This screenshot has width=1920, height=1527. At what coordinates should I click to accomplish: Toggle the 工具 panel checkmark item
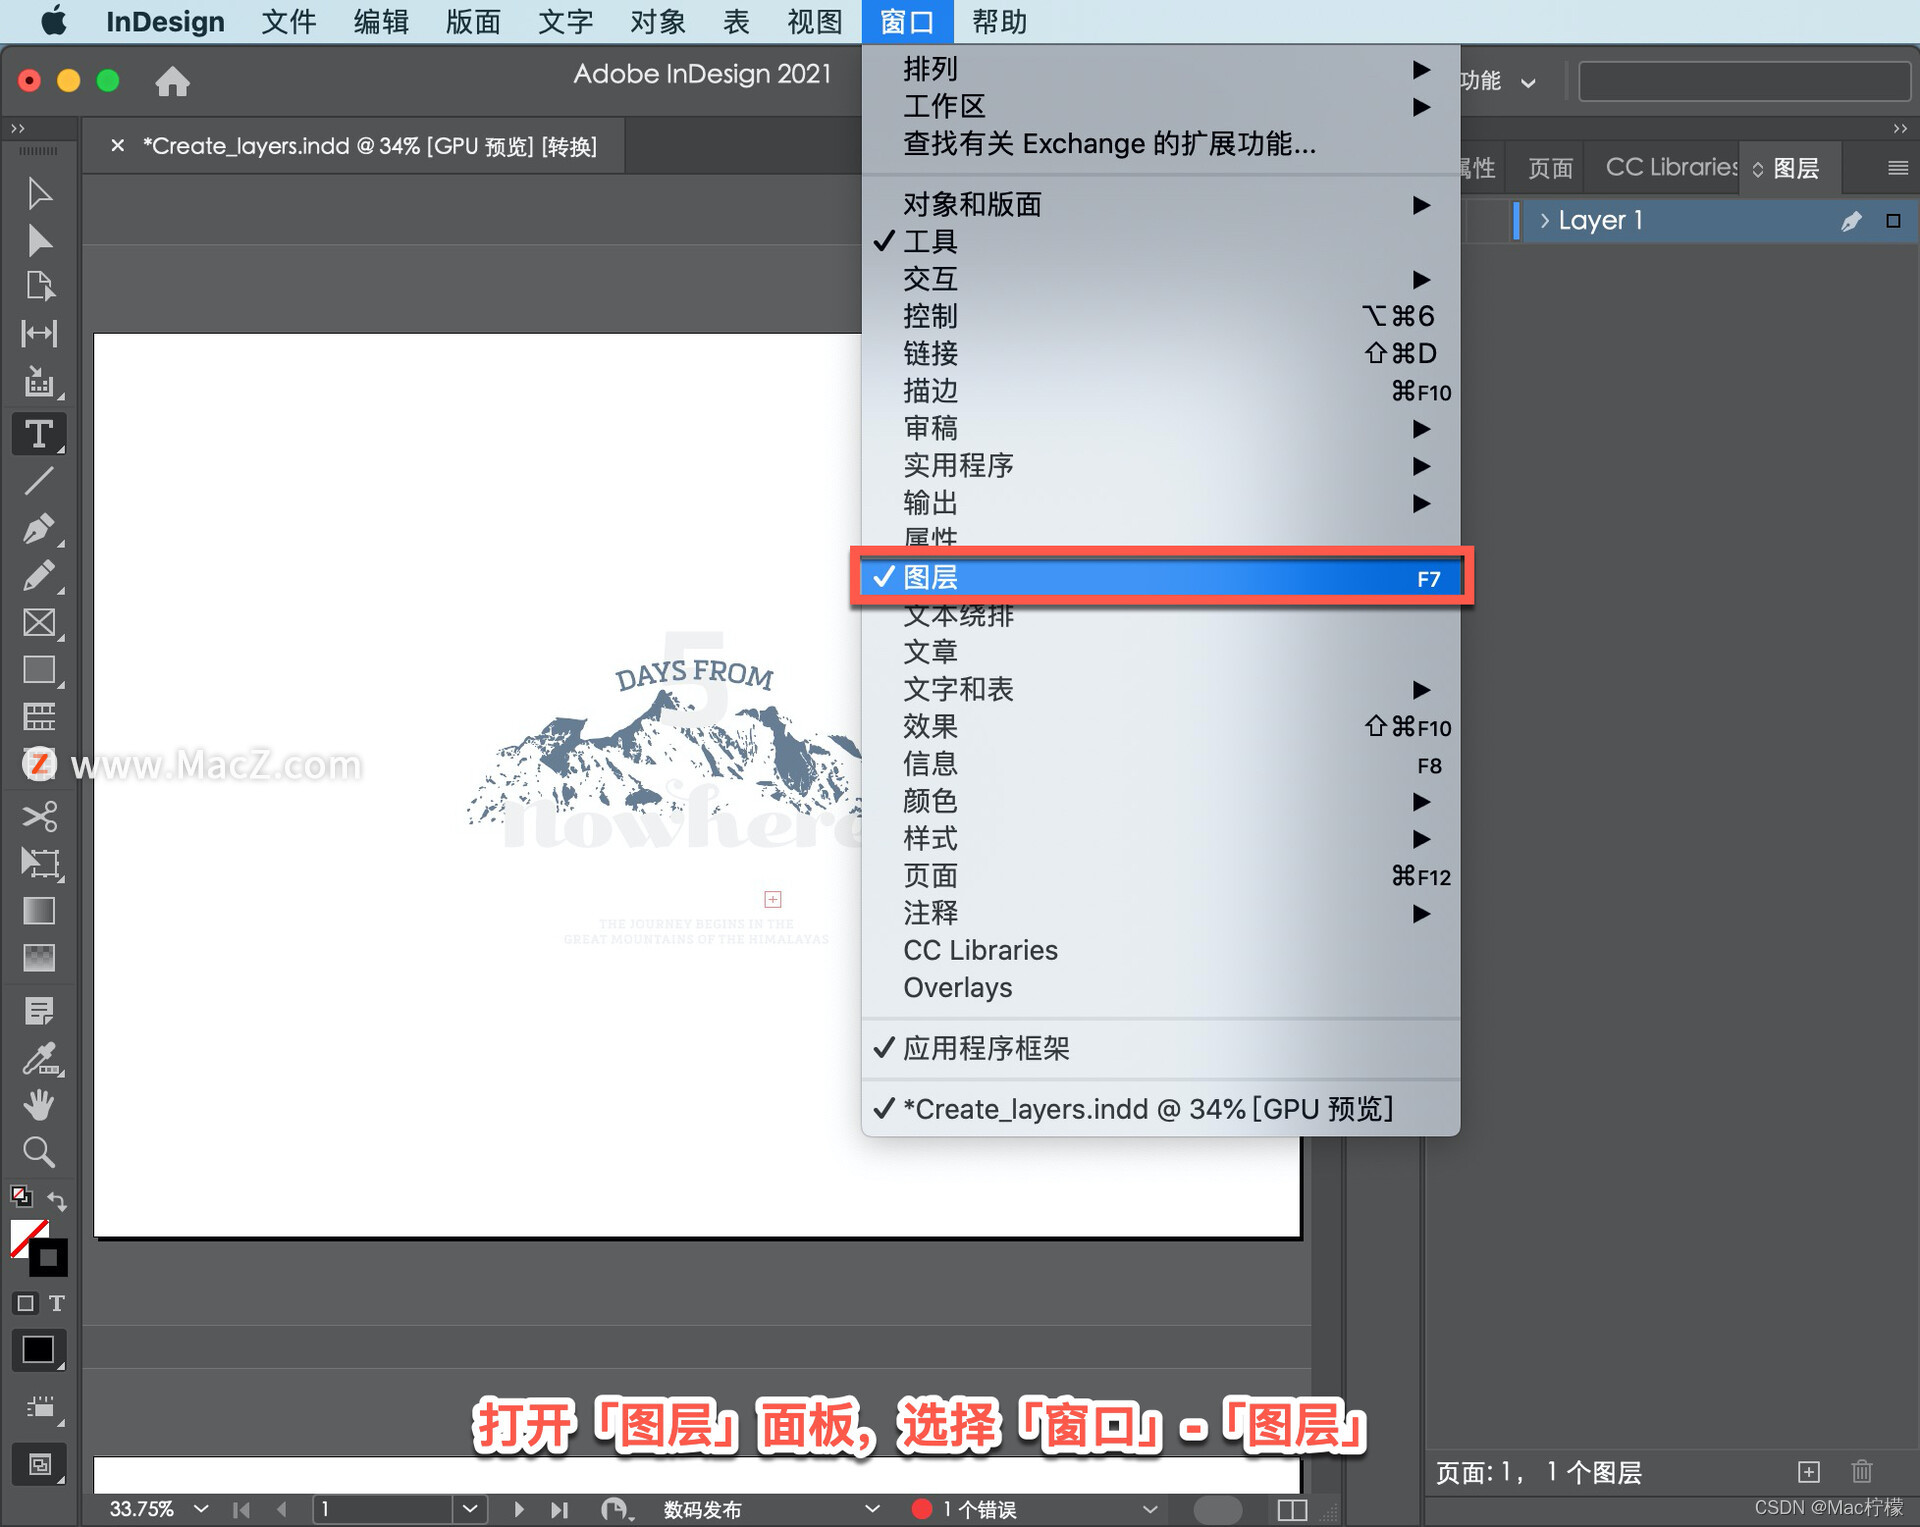pos(1160,241)
